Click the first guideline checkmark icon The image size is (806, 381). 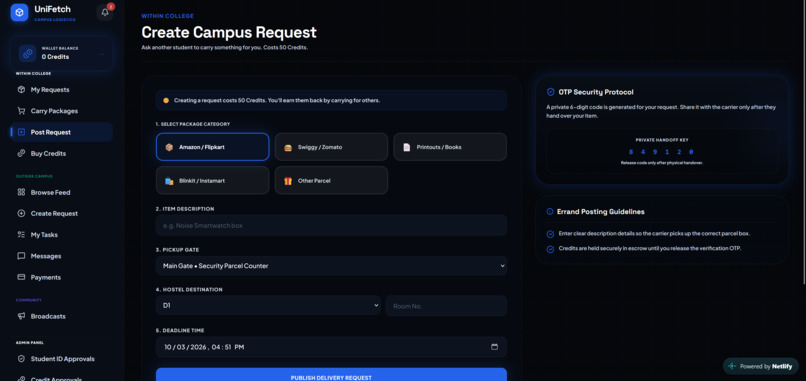point(550,234)
